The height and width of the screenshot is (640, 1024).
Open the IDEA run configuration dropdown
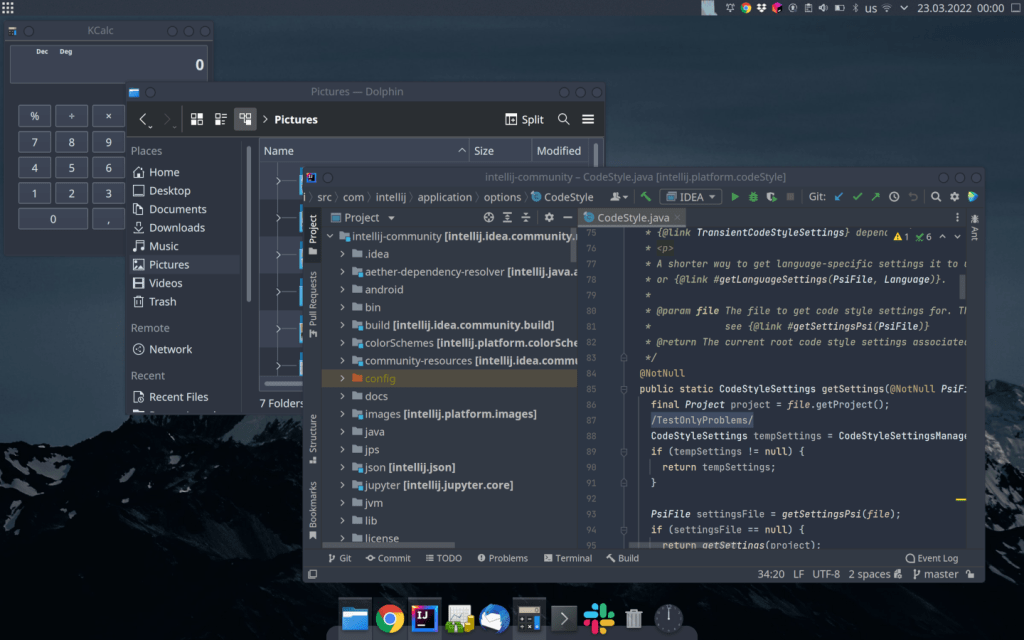pos(693,197)
